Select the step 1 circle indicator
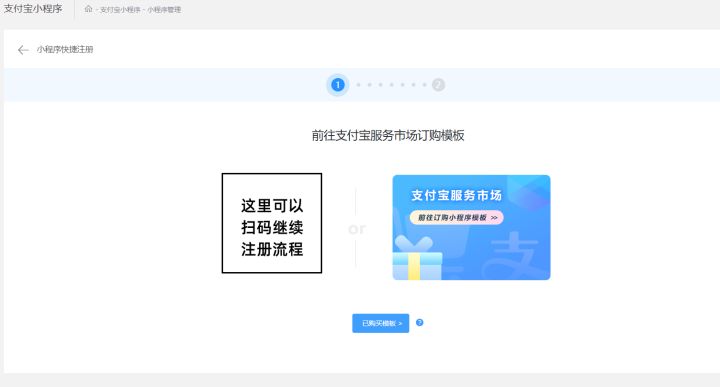The width and height of the screenshot is (720, 387). [338, 85]
